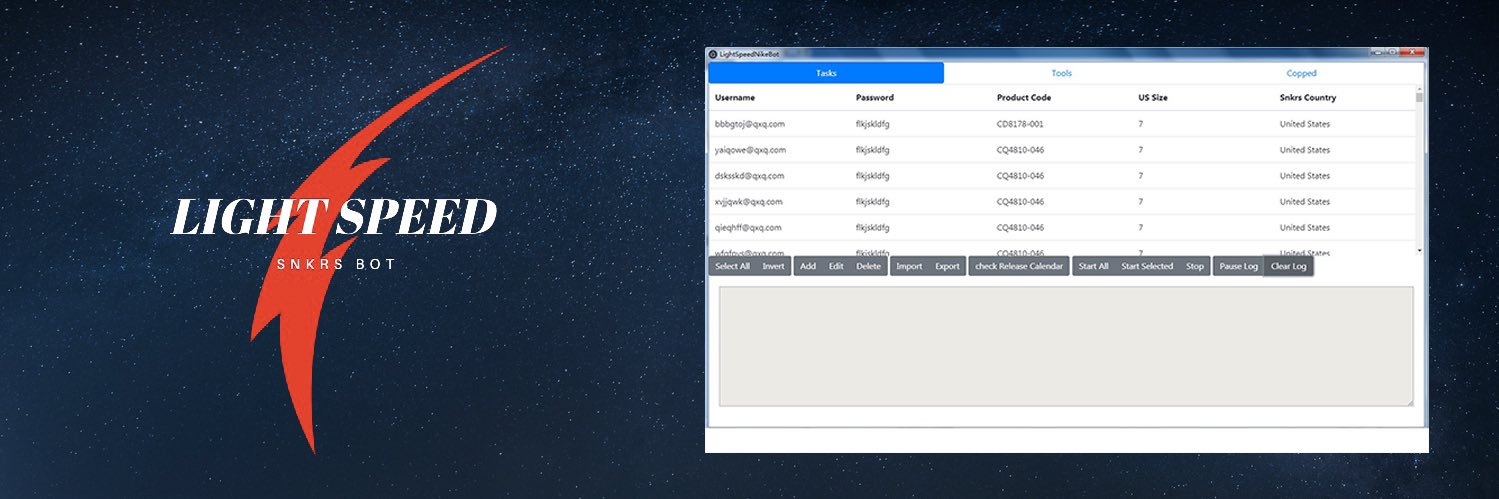Open the Tools tab

pyautogui.click(x=1061, y=73)
